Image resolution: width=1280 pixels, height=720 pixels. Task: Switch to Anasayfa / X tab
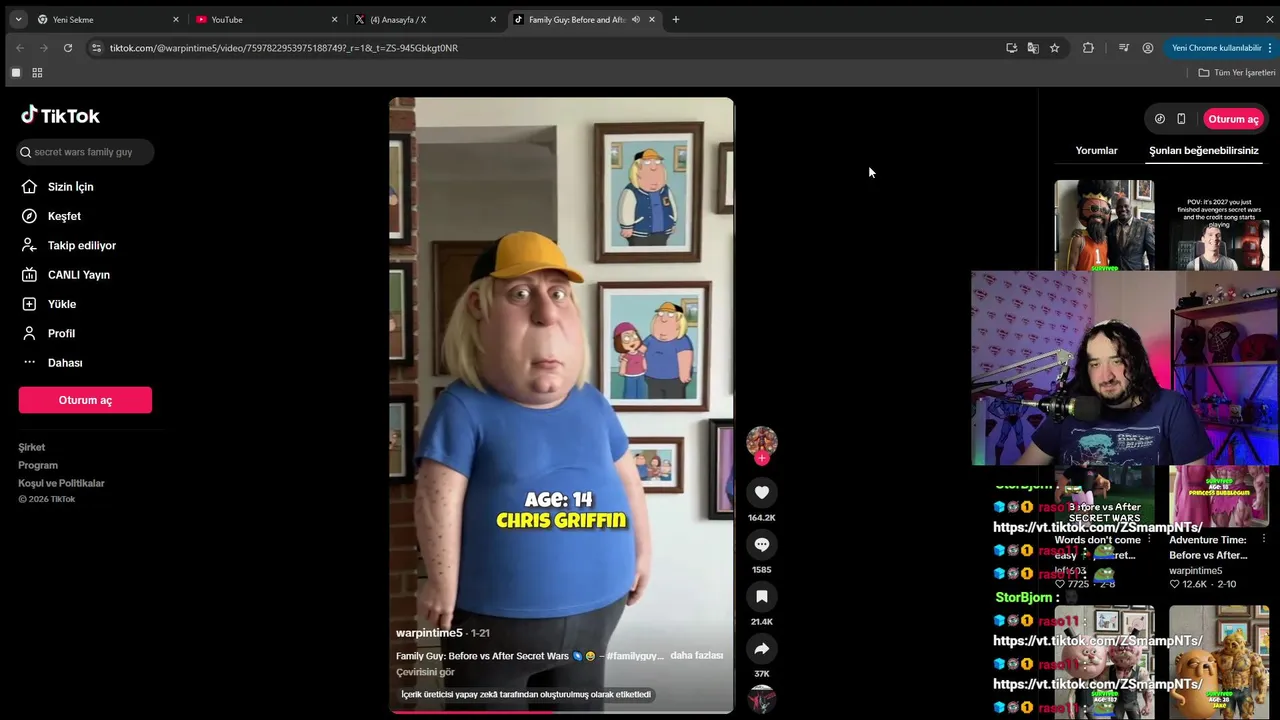click(424, 19)
